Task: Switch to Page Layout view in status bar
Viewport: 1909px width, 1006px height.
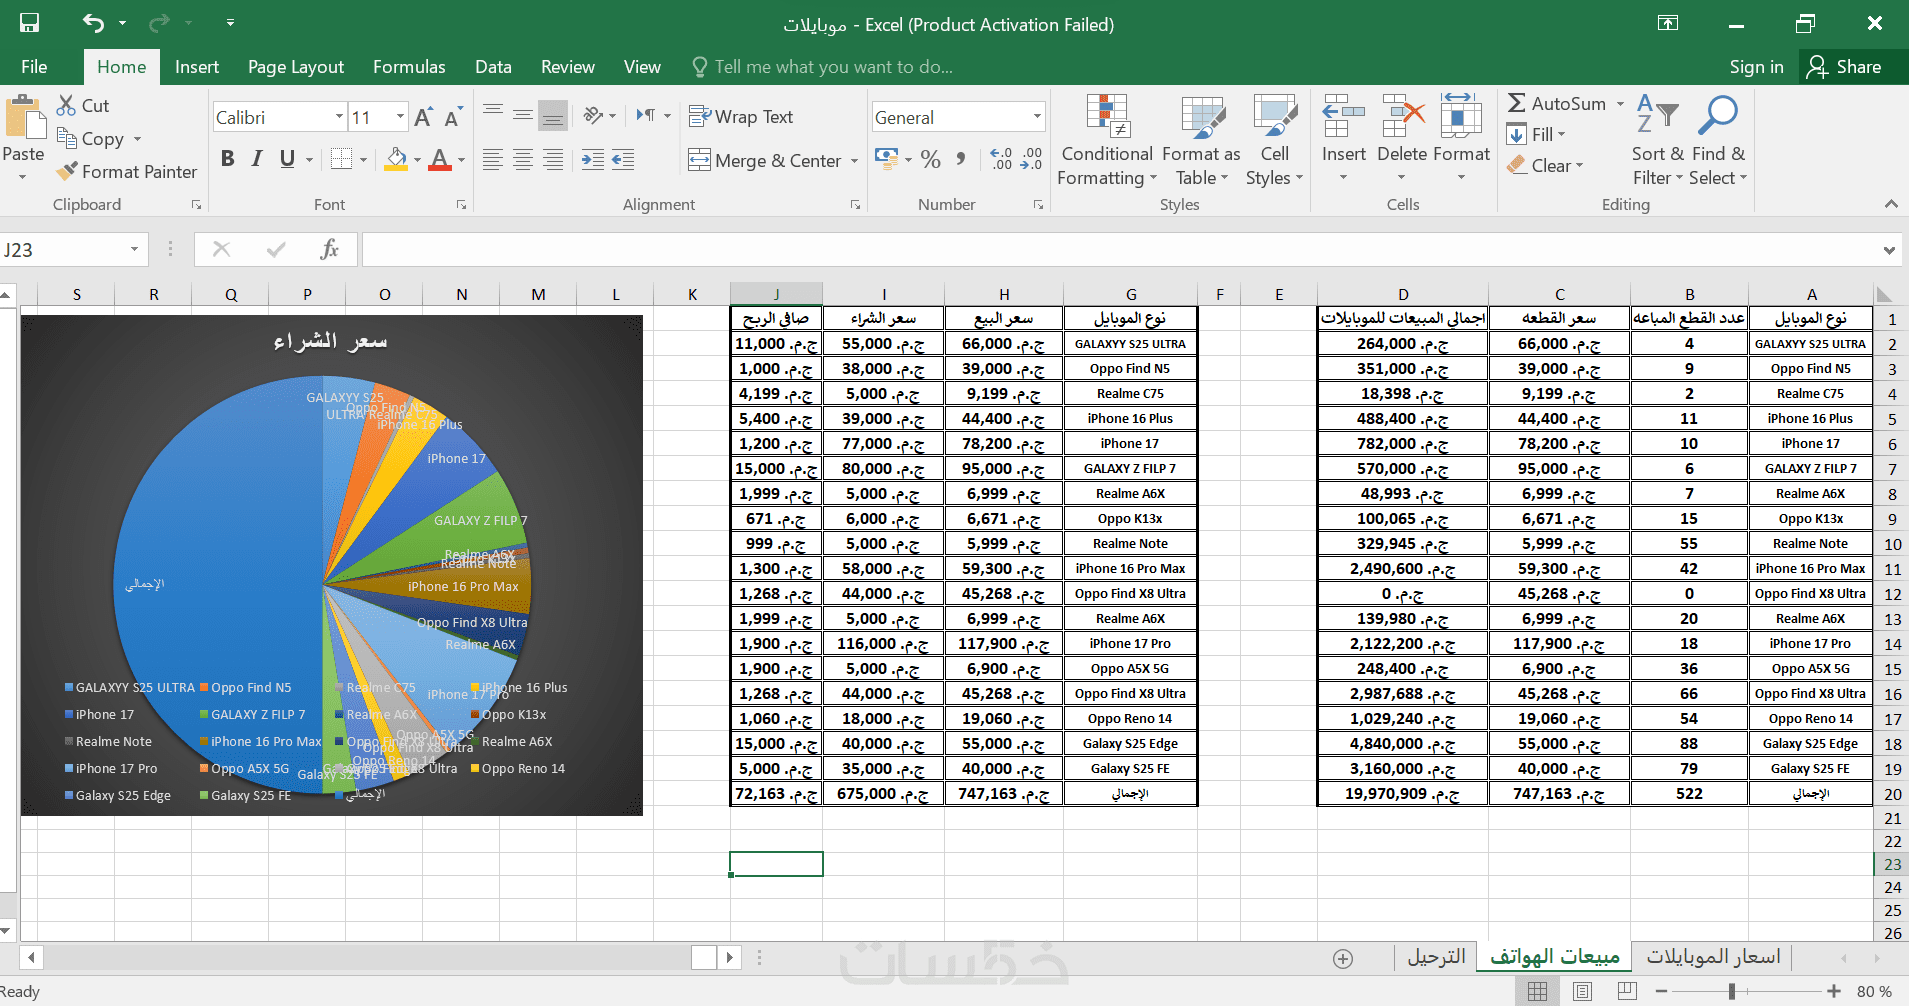Action: (1582, 991)
